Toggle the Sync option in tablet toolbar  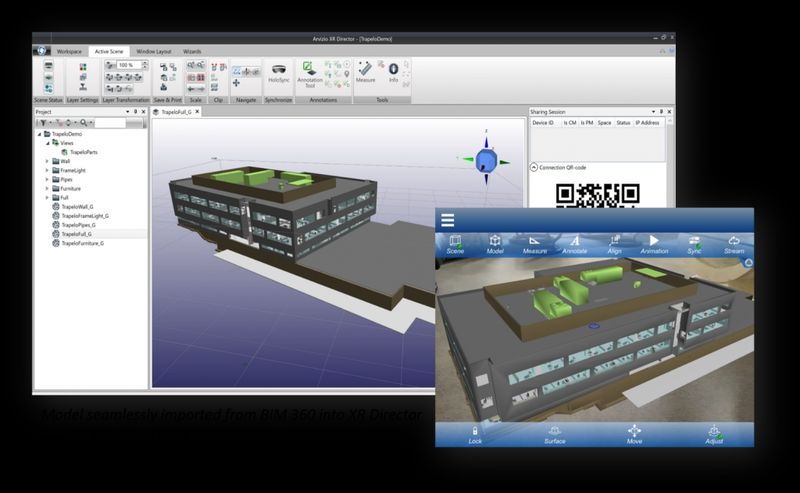point(694,241)
